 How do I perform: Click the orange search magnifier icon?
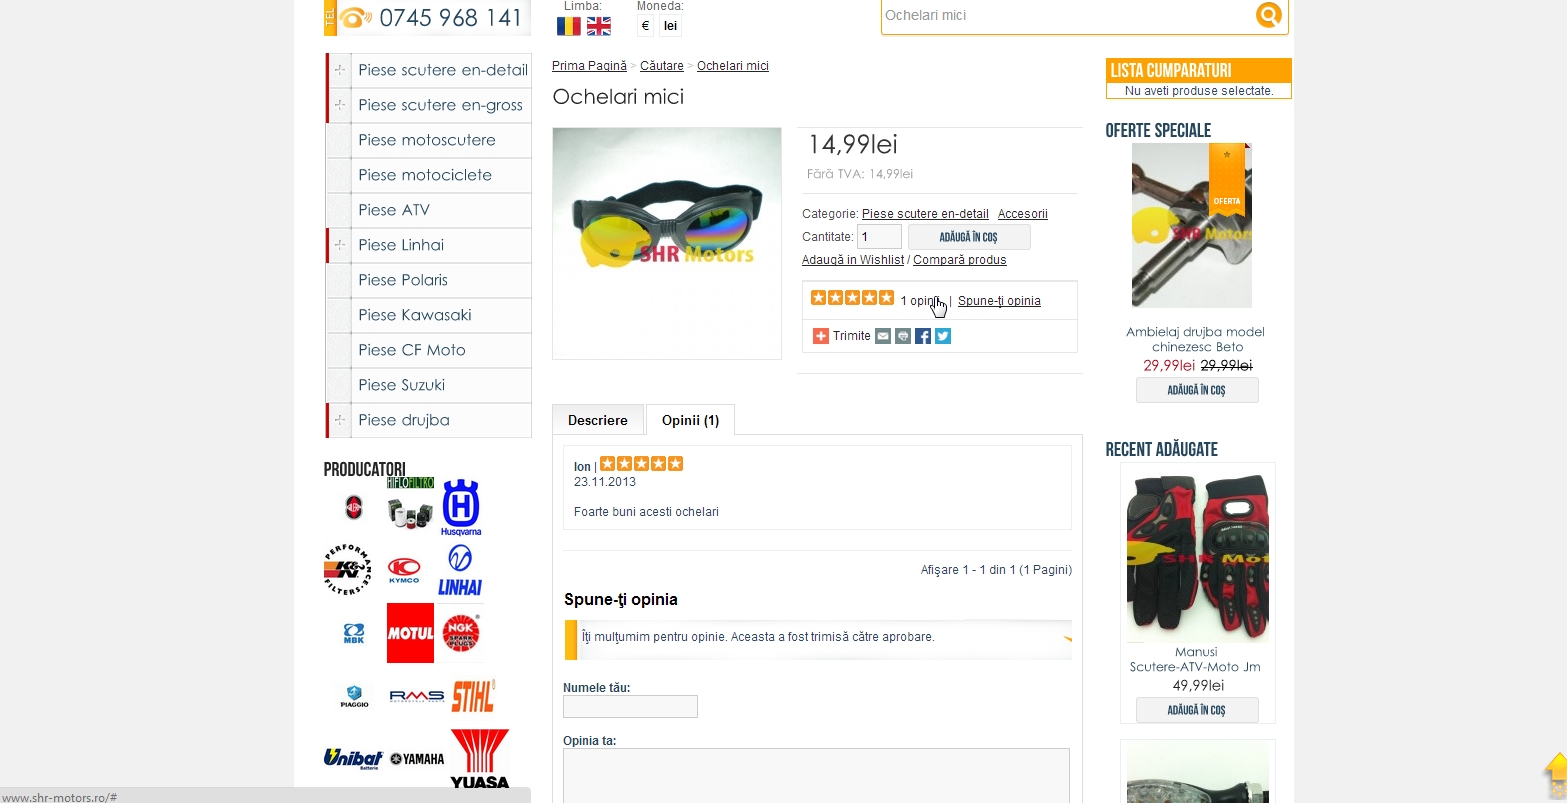(1268, 15)
